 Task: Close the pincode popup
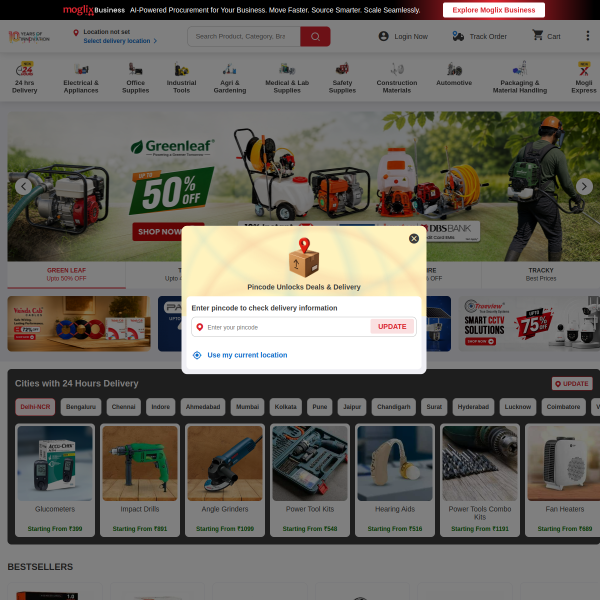(414, 238)
